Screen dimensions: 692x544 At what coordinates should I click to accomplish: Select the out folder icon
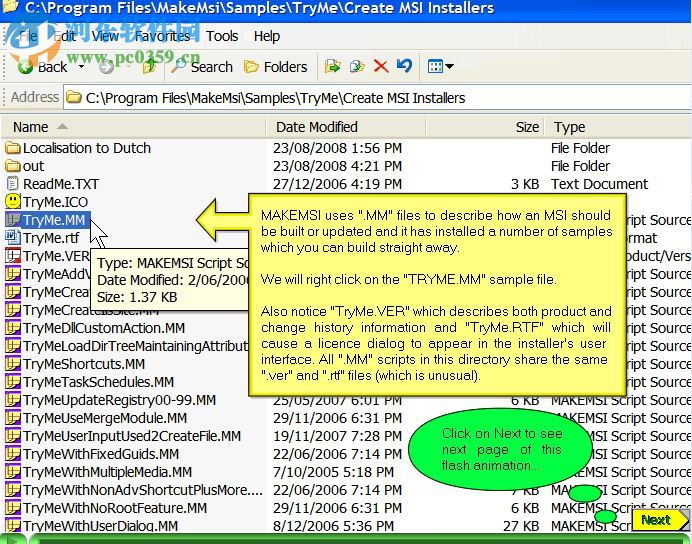[13, 166]
